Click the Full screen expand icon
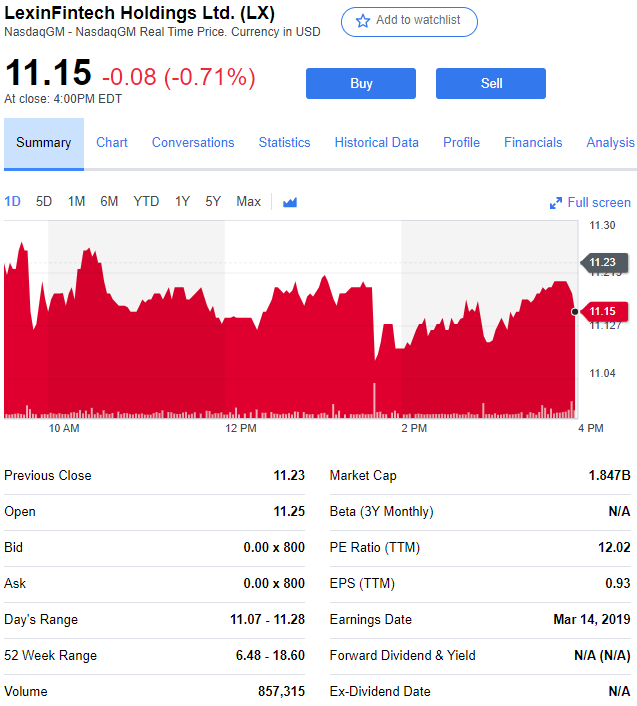Viewport: 637px width, 706px height. pos(556,203)
